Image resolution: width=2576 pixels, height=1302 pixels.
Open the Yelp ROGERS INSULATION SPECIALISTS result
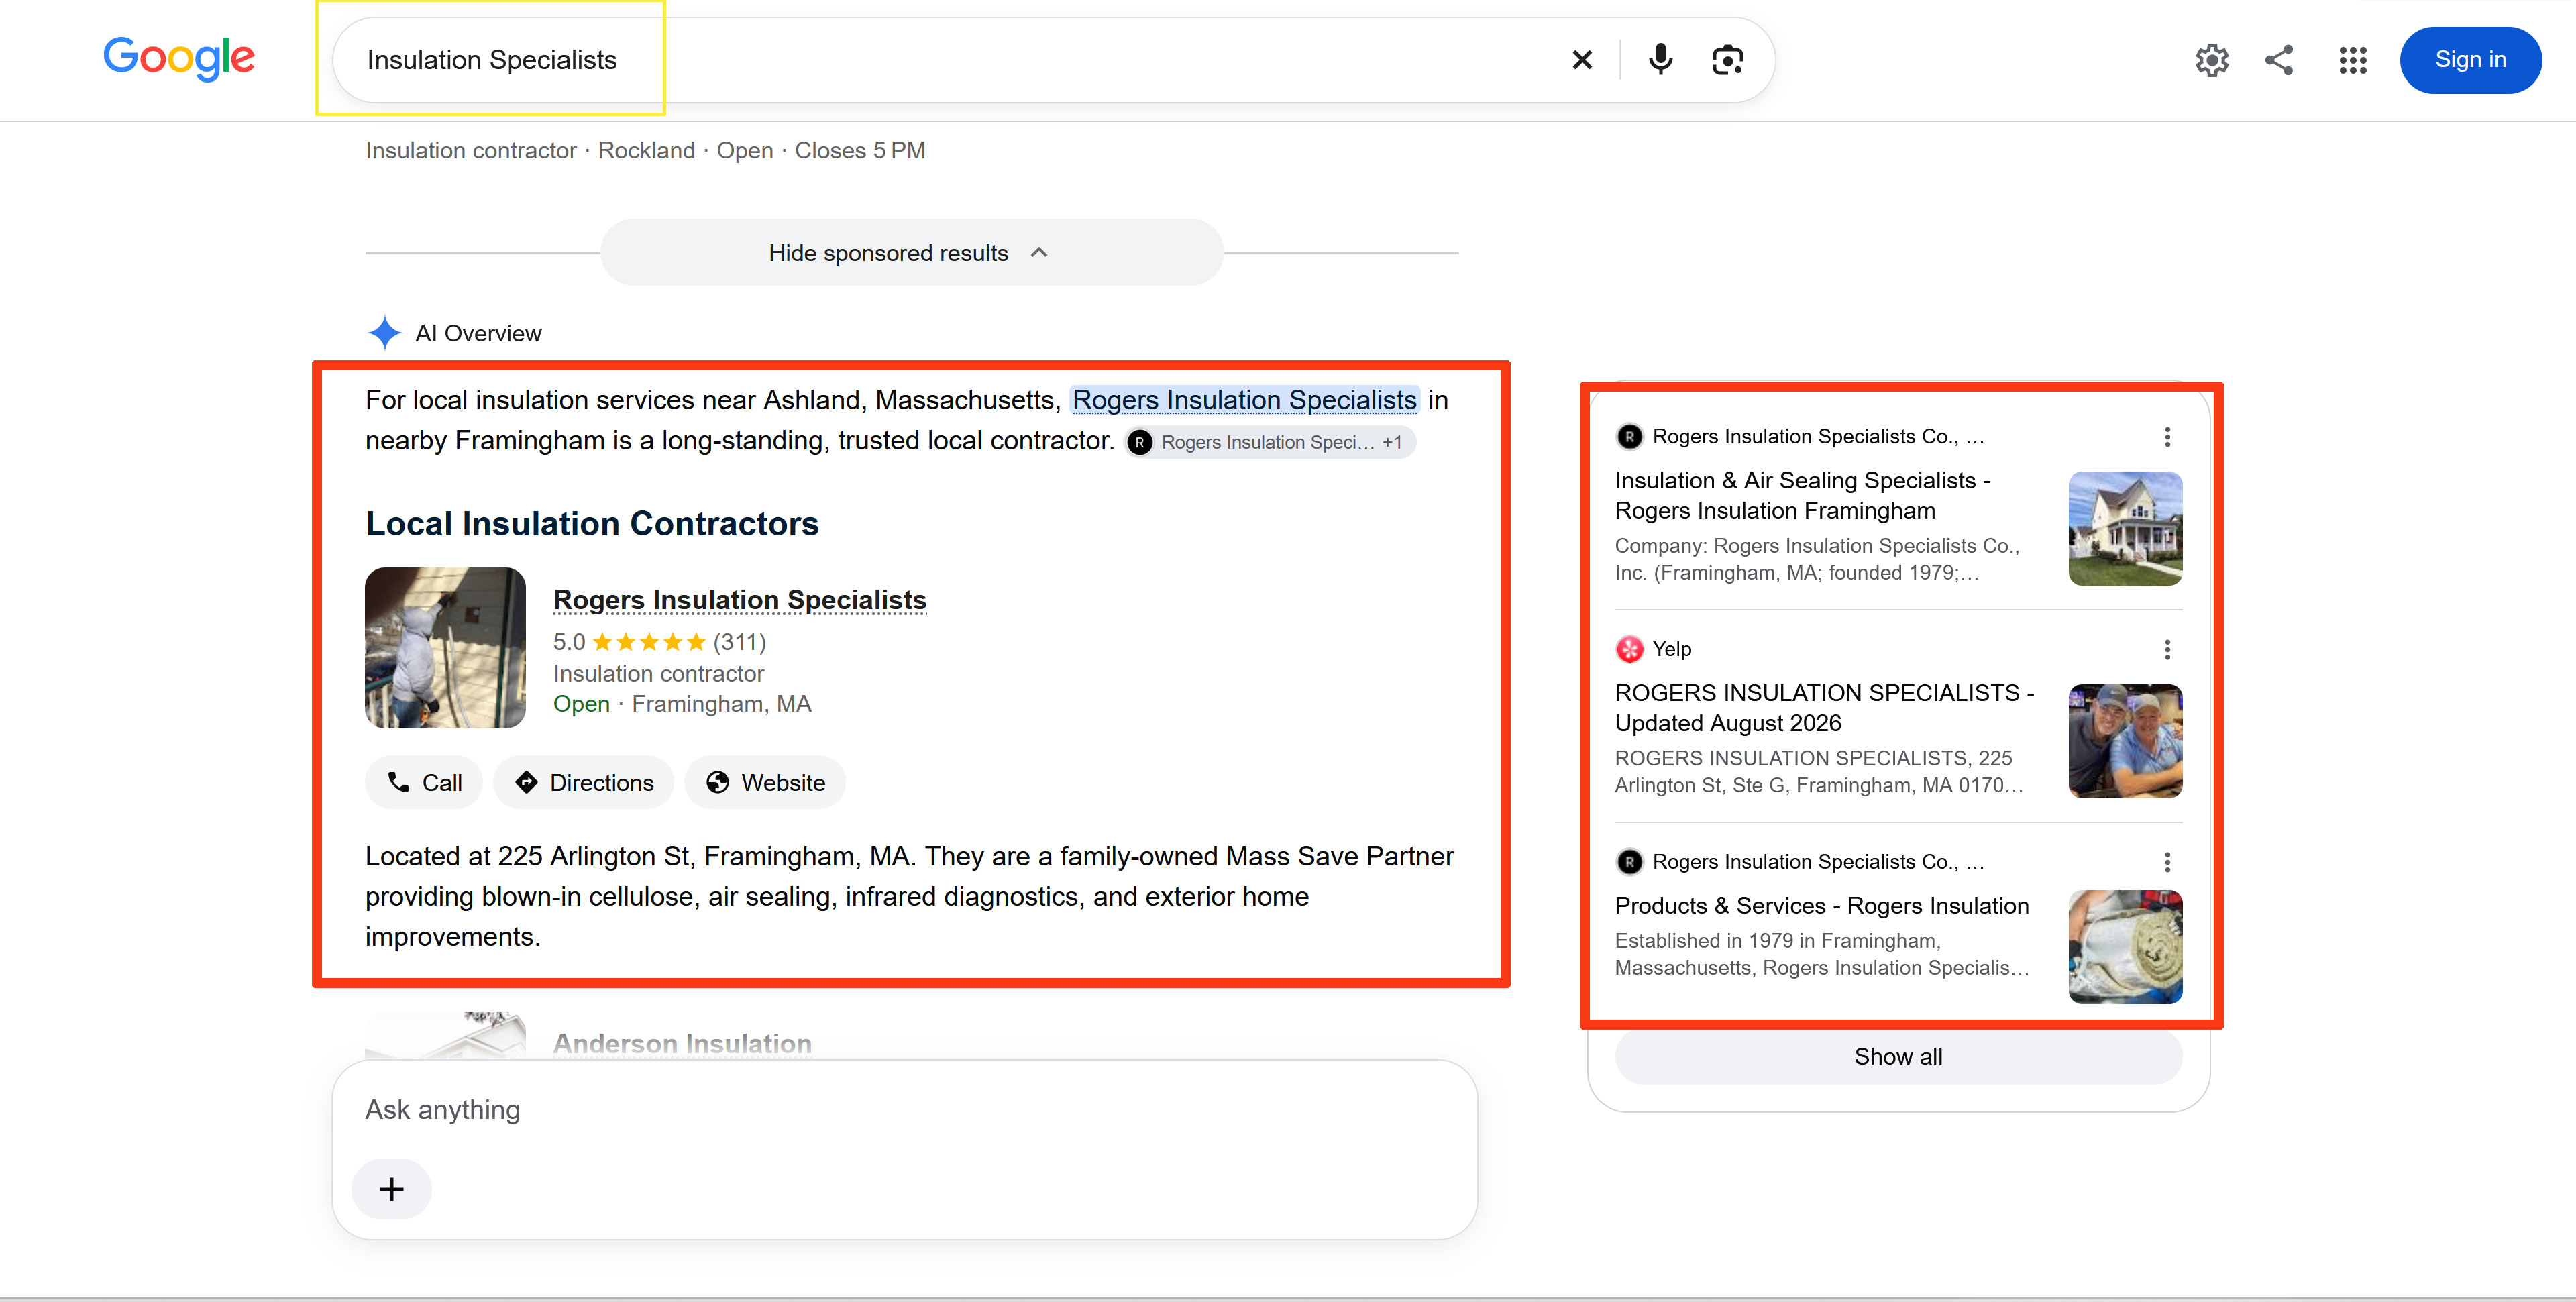pos(1824,708)
